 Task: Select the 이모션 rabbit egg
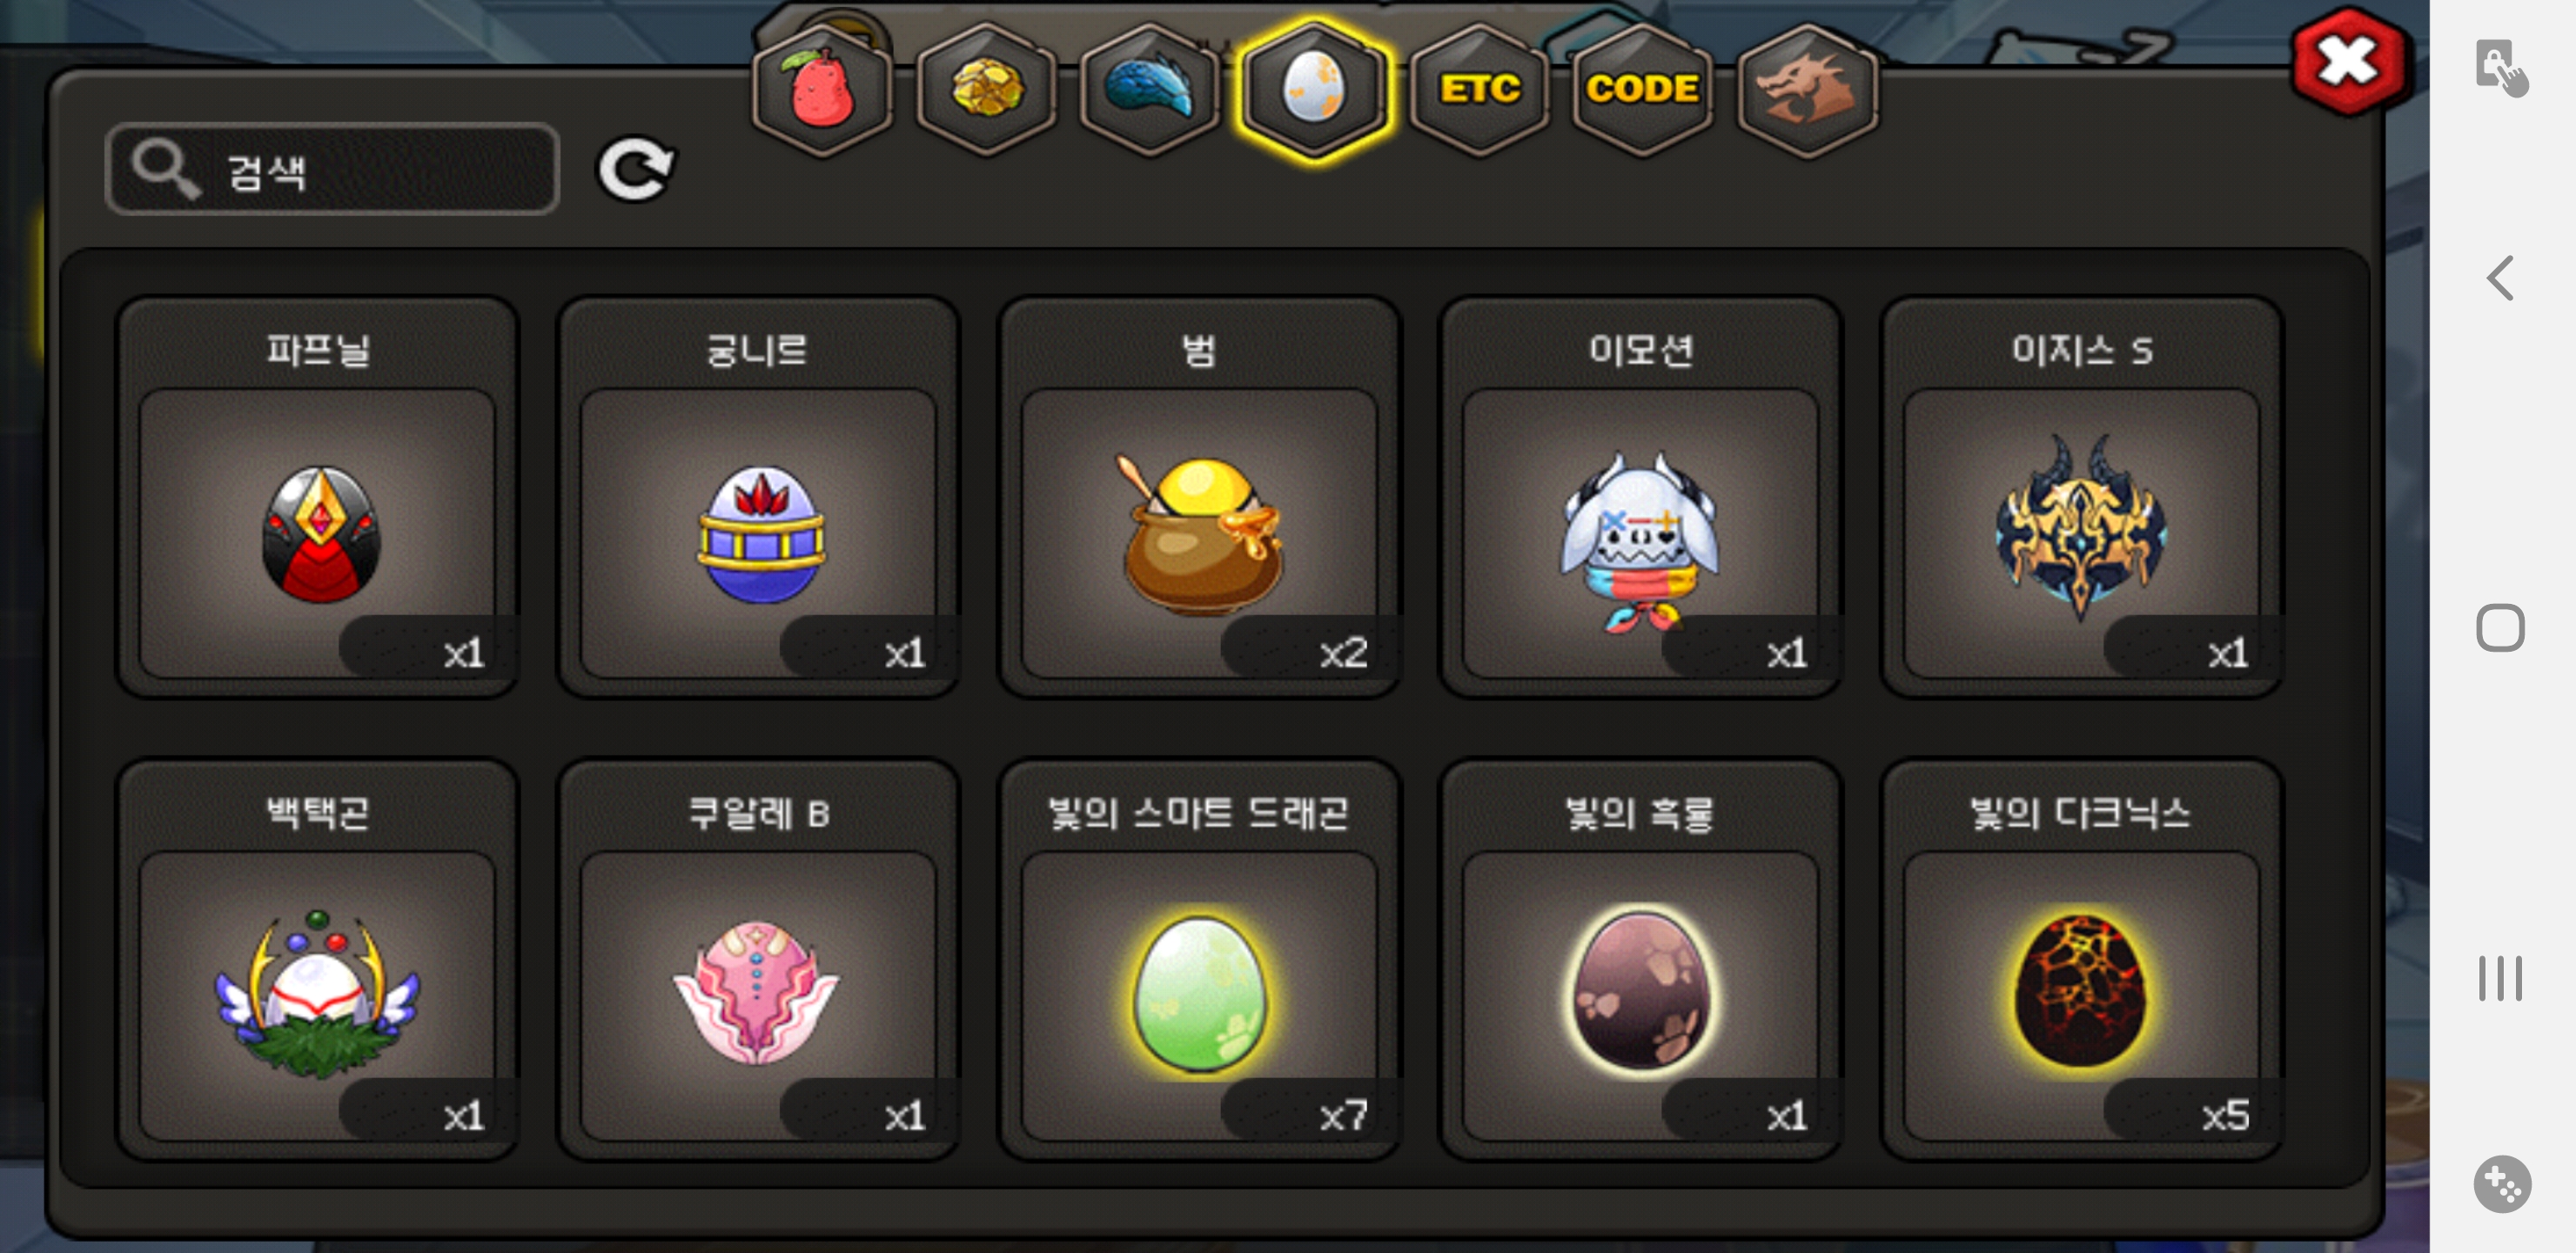click(x=1641, y=497)
